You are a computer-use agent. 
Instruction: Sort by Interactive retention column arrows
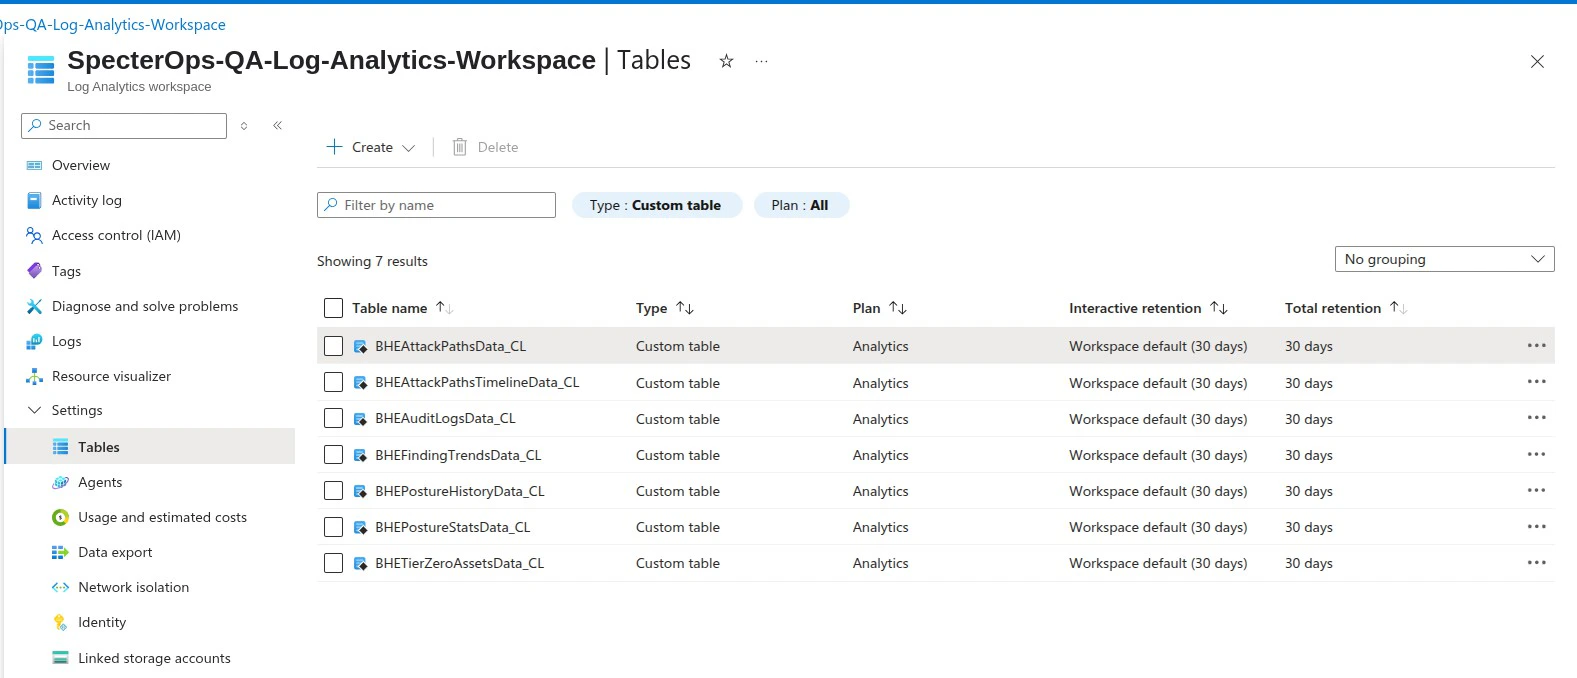tap(1219, 308)
